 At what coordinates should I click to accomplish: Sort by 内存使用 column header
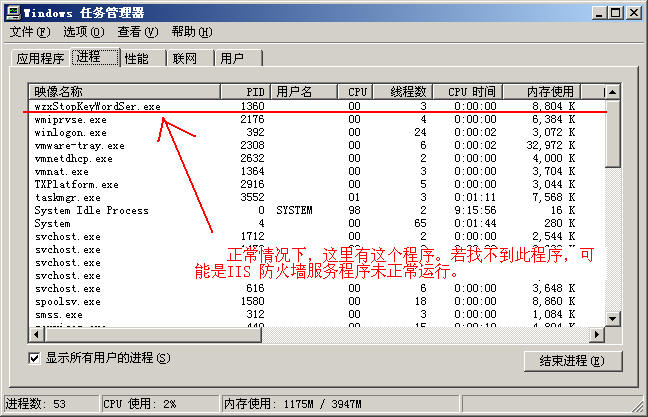[541, 91]
